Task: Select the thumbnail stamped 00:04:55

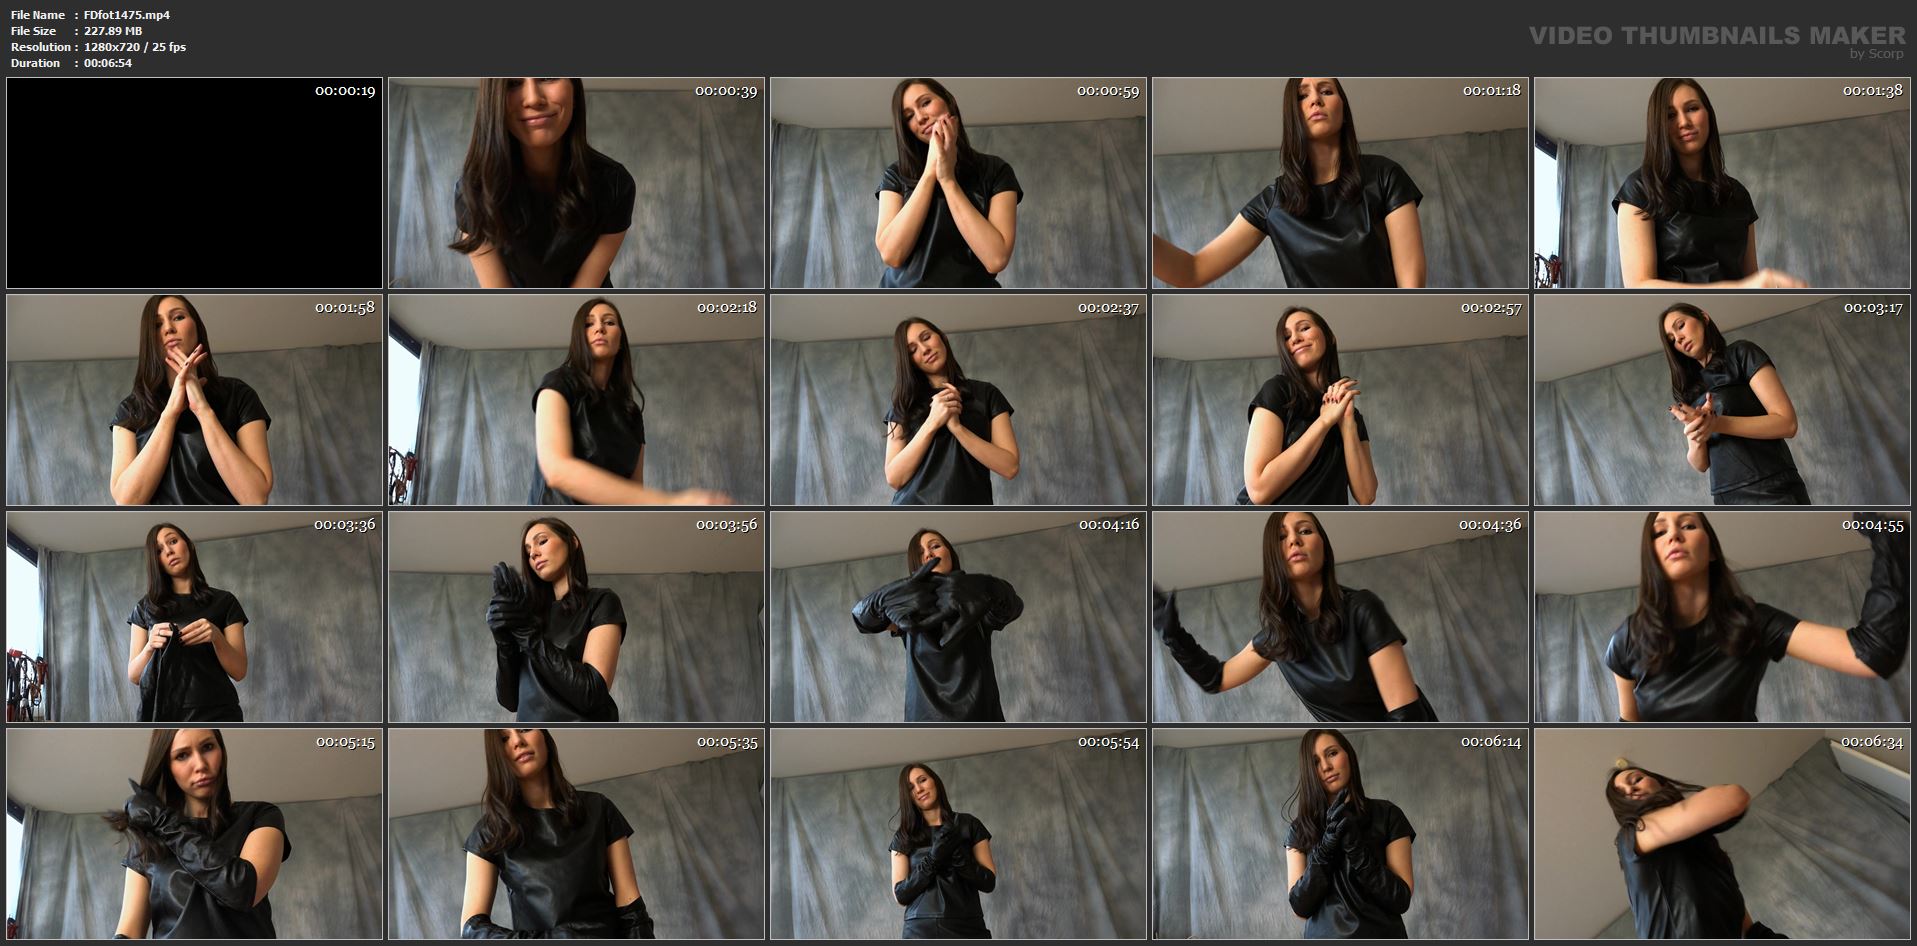Action: click(x=1722, y=617)
